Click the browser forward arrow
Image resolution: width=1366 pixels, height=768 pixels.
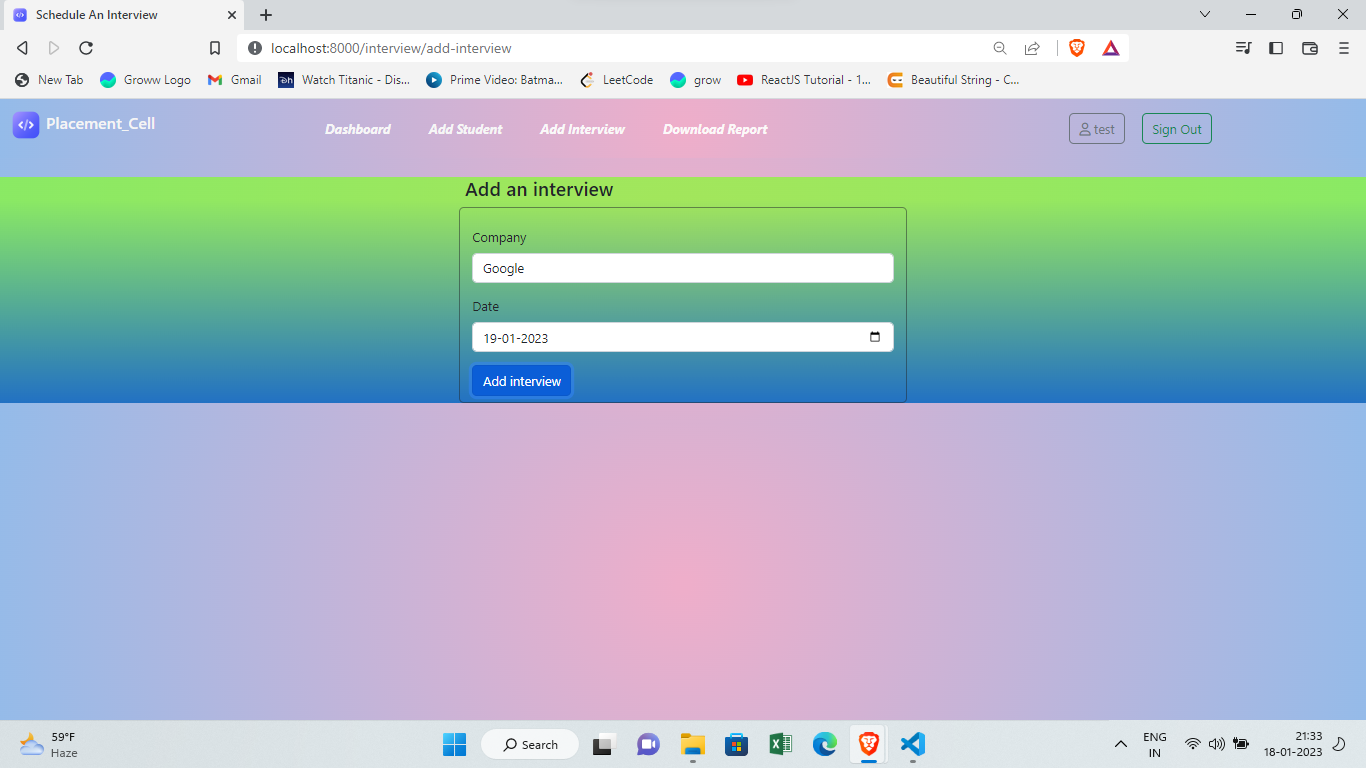(54, 48)
